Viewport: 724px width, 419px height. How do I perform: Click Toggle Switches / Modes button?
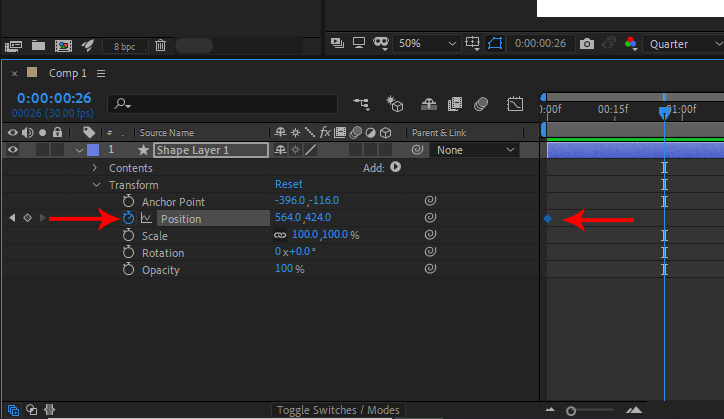[338, 410]
